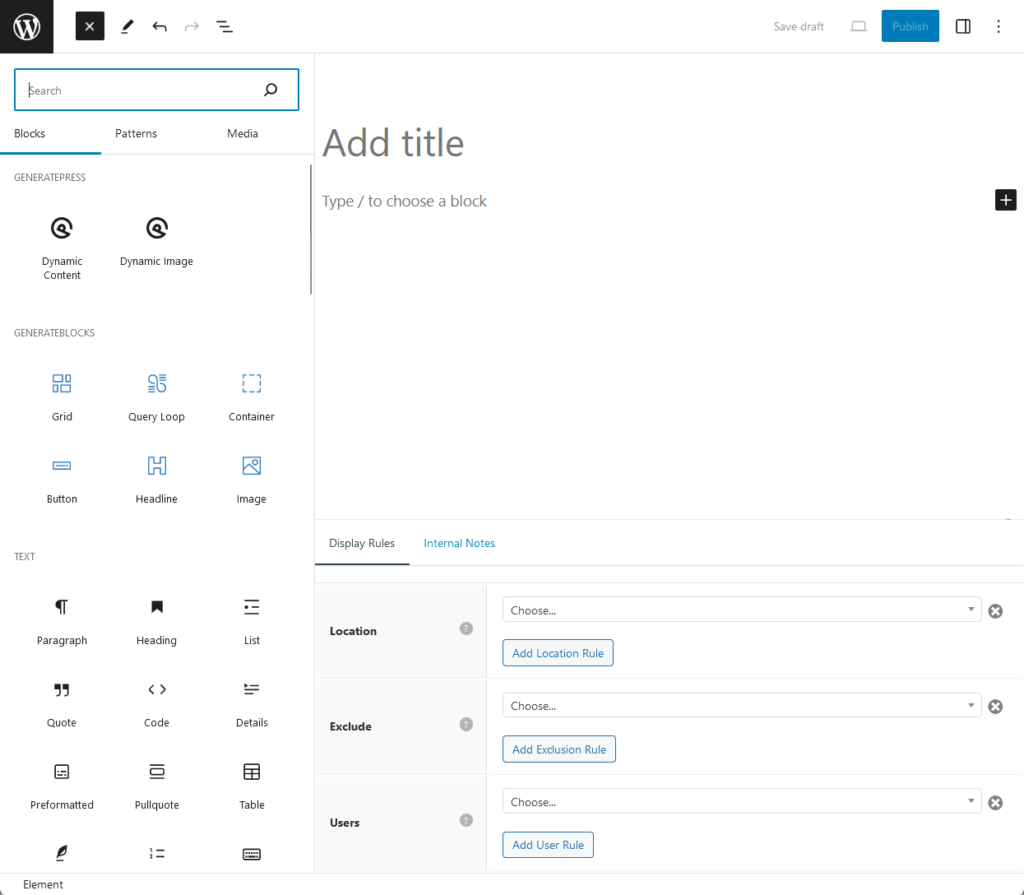The image size is (1024, 895).
Task: Select the Tools pencil icon
Action: click(127, 27)
